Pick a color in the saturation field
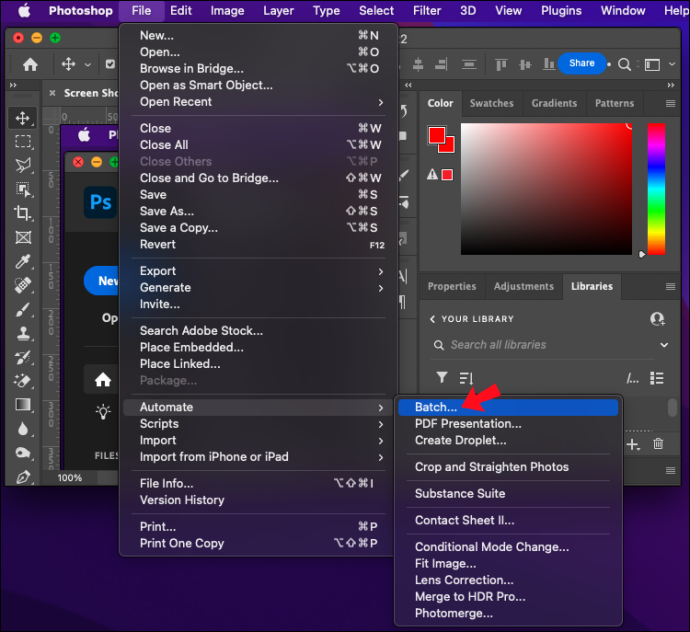 coord(546,189)
